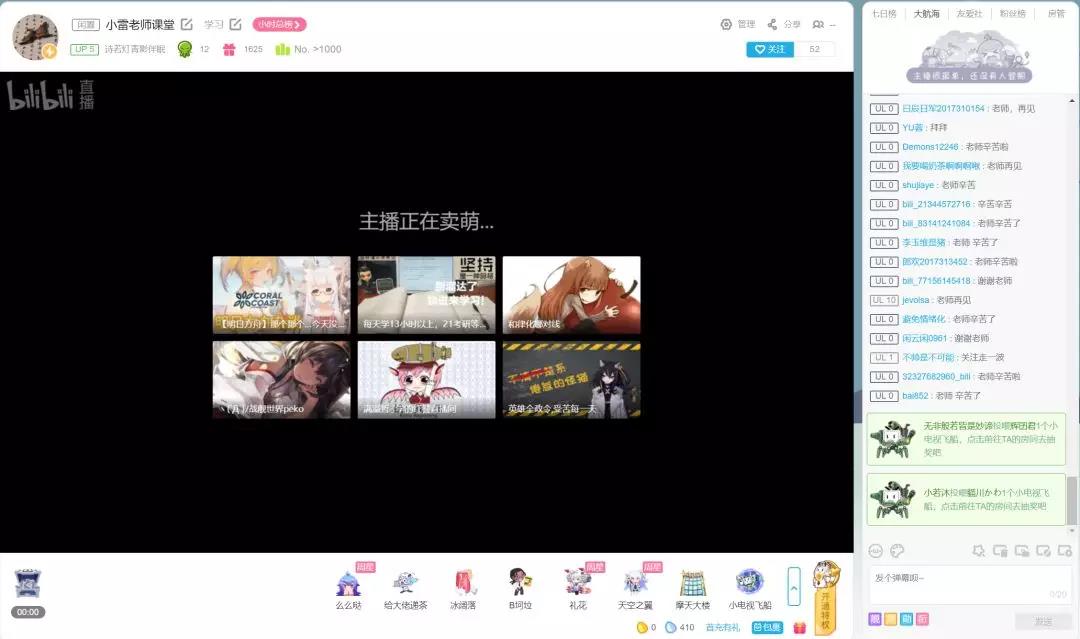1080x639 pixels.
Task: Click the 开通特权 privilege banner
Action: (x=825, y=598)
